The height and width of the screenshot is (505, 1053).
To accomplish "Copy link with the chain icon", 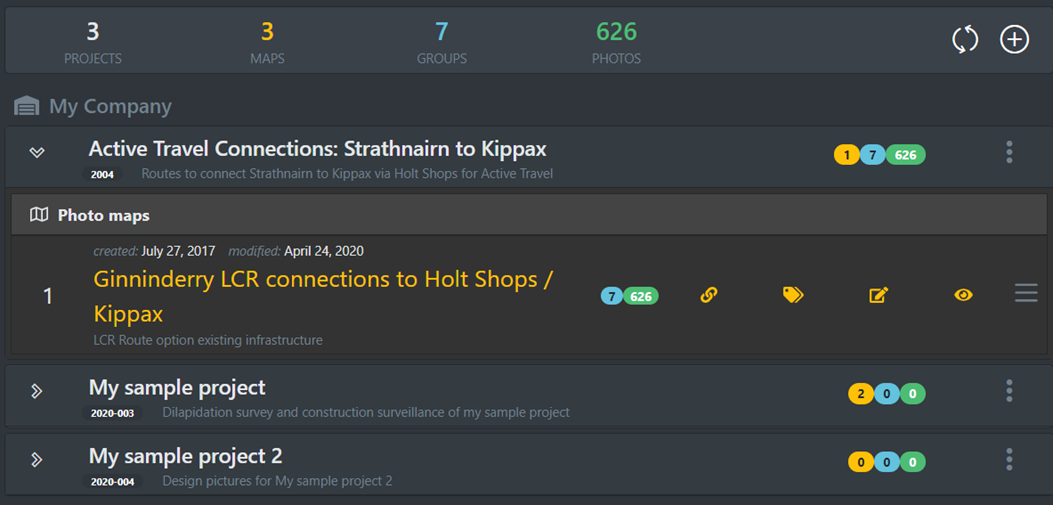I will tap(708, 295).
